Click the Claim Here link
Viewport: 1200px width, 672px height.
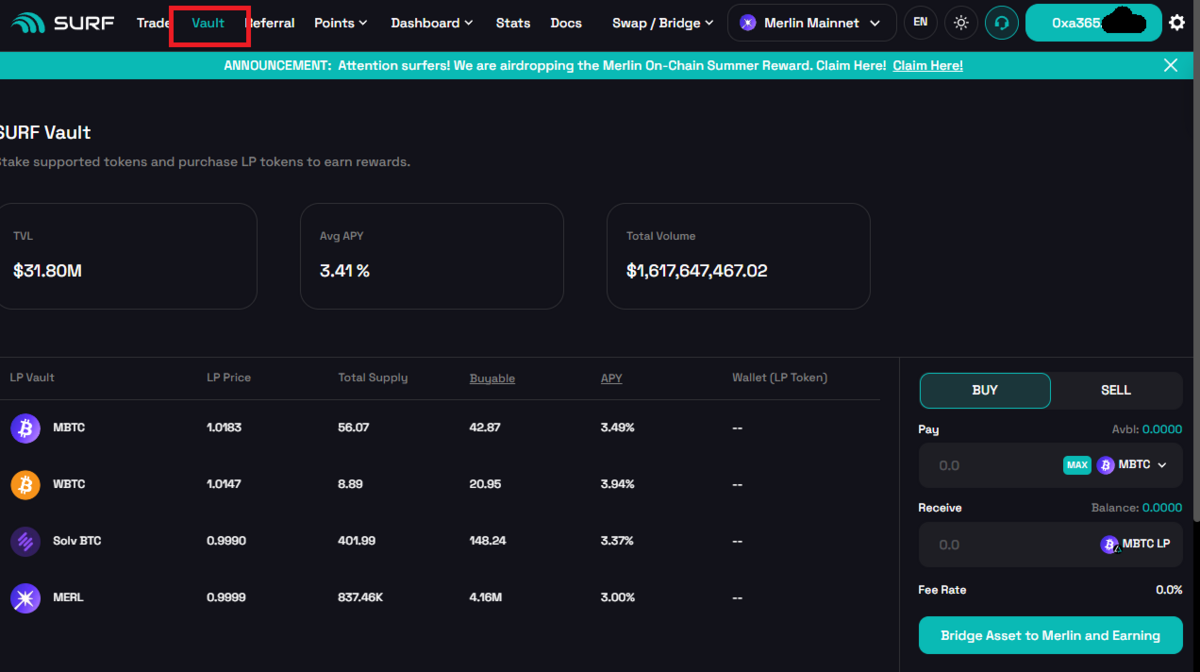click(x=928, y=65)
